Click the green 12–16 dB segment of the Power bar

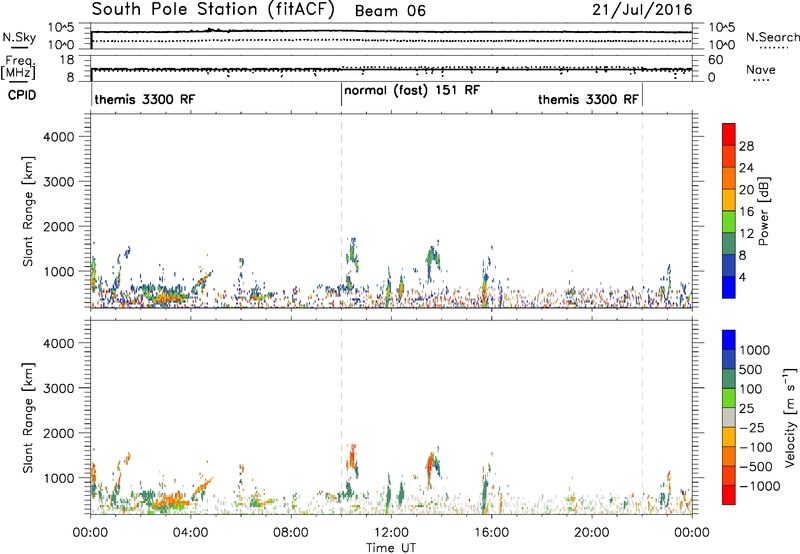(x=729, y=222)
